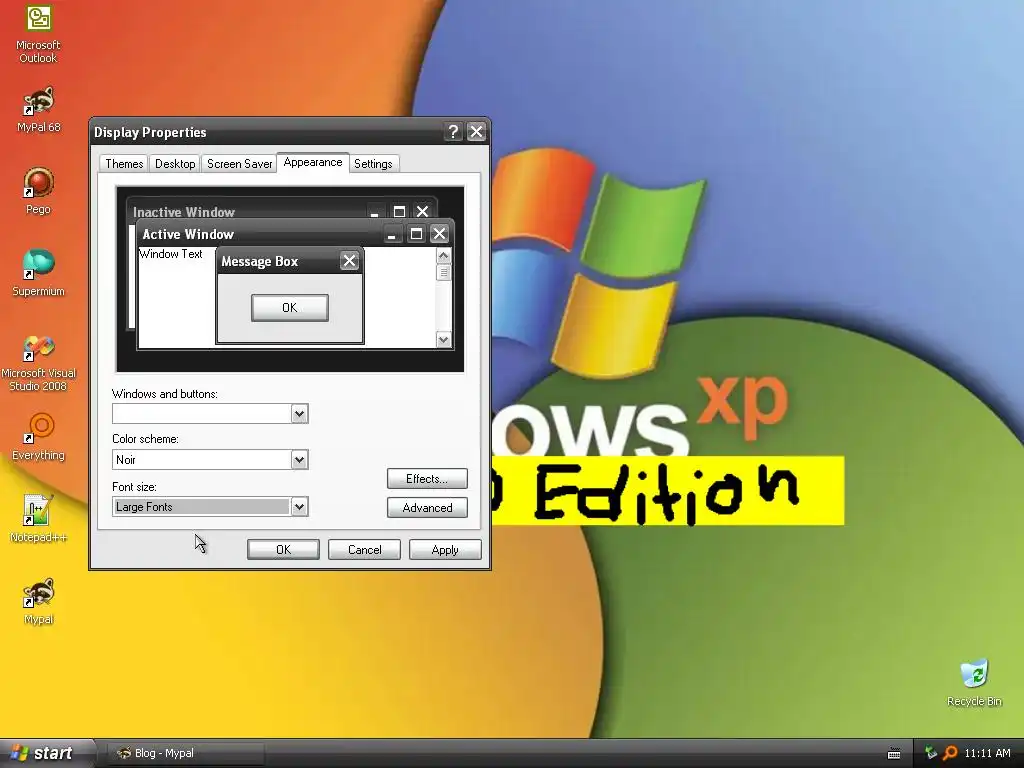Screen dimensions: 1024x768
Task: Open the Screen Saver tab
Action: point(239,164)
